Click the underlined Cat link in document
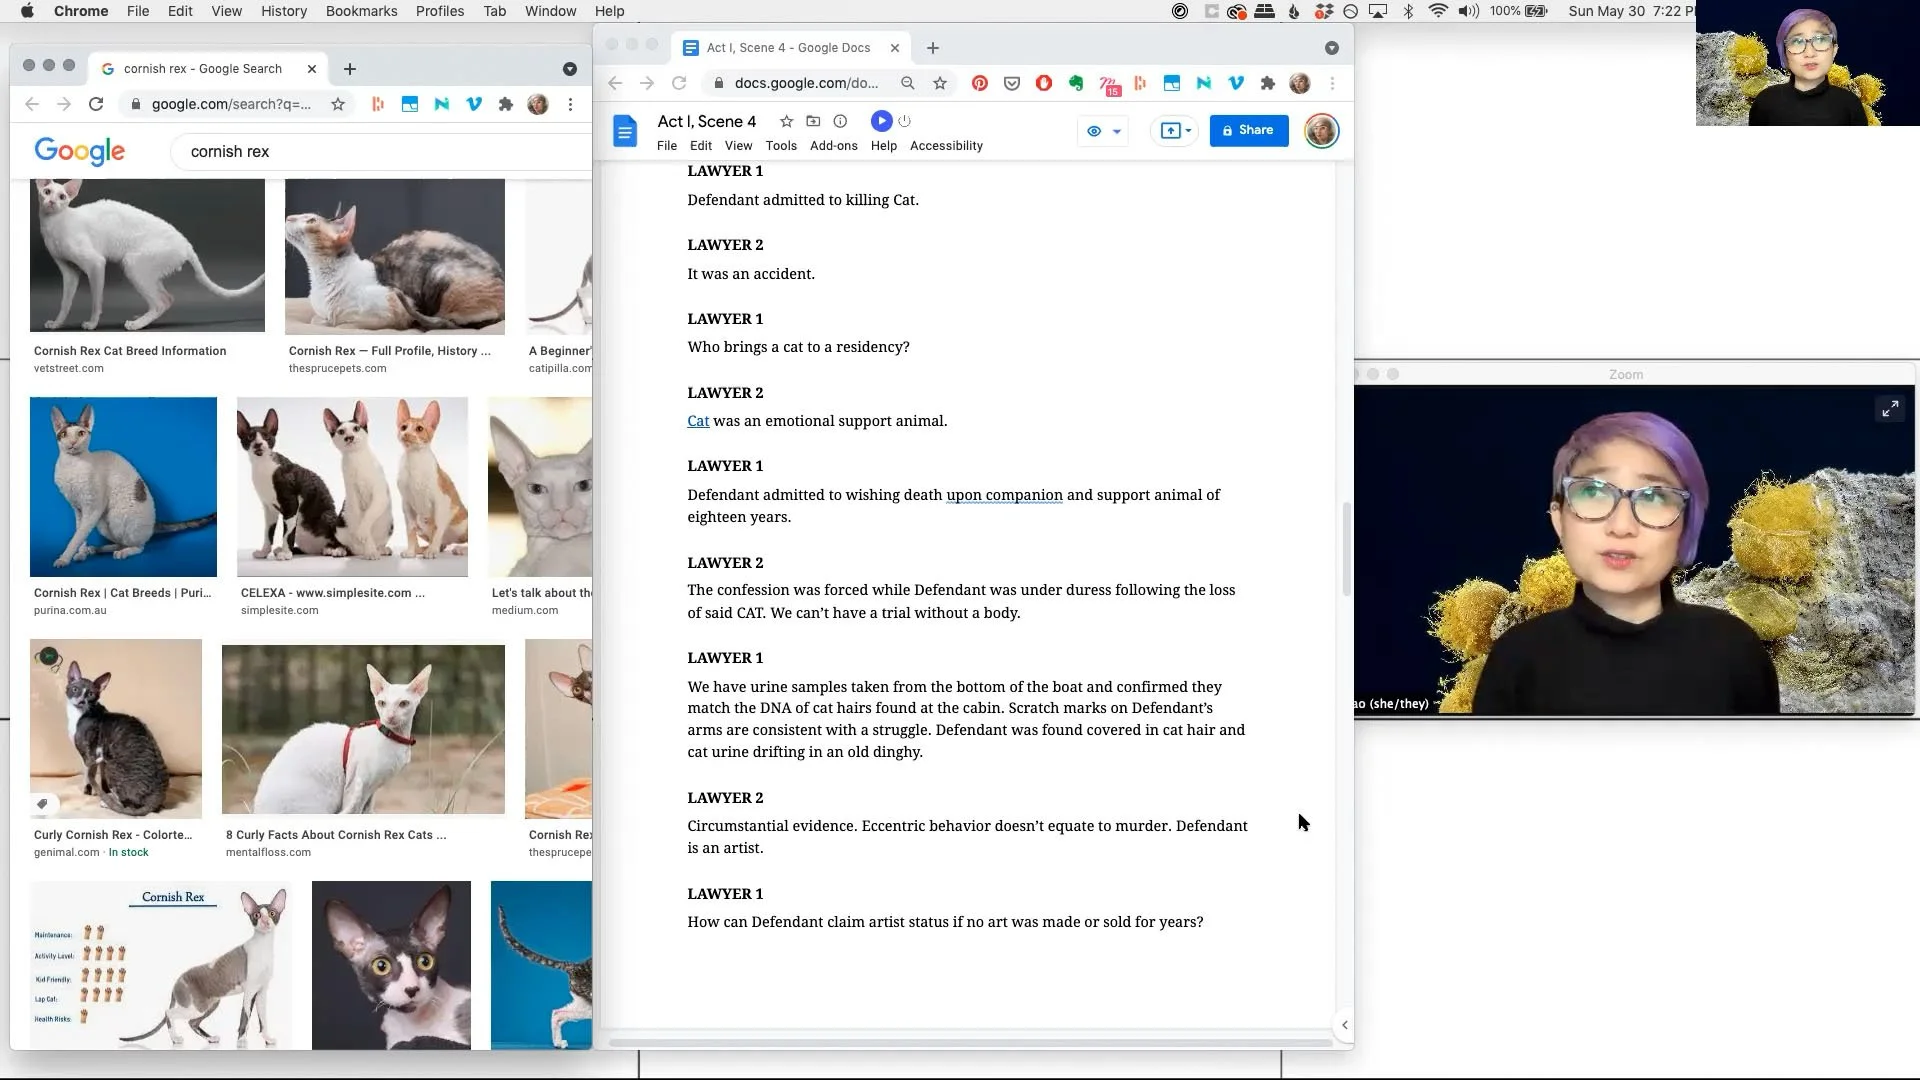The height and width of the screenshot is (1080, 1920). [698, 421]
